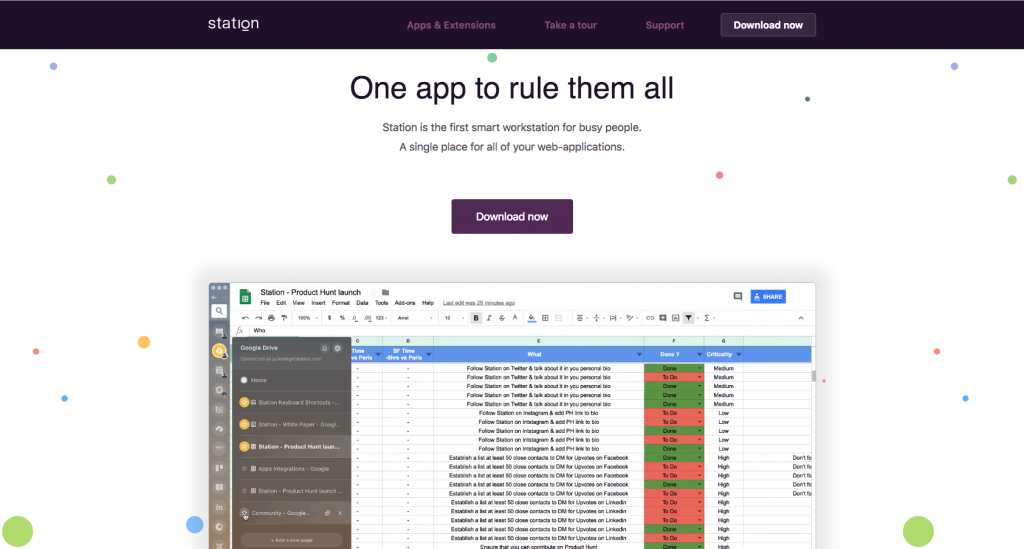The width and height of the screenshot is (1024, 549).
Task: Select the Google Drive sidebar icon
Action: (x=219, y=351)
